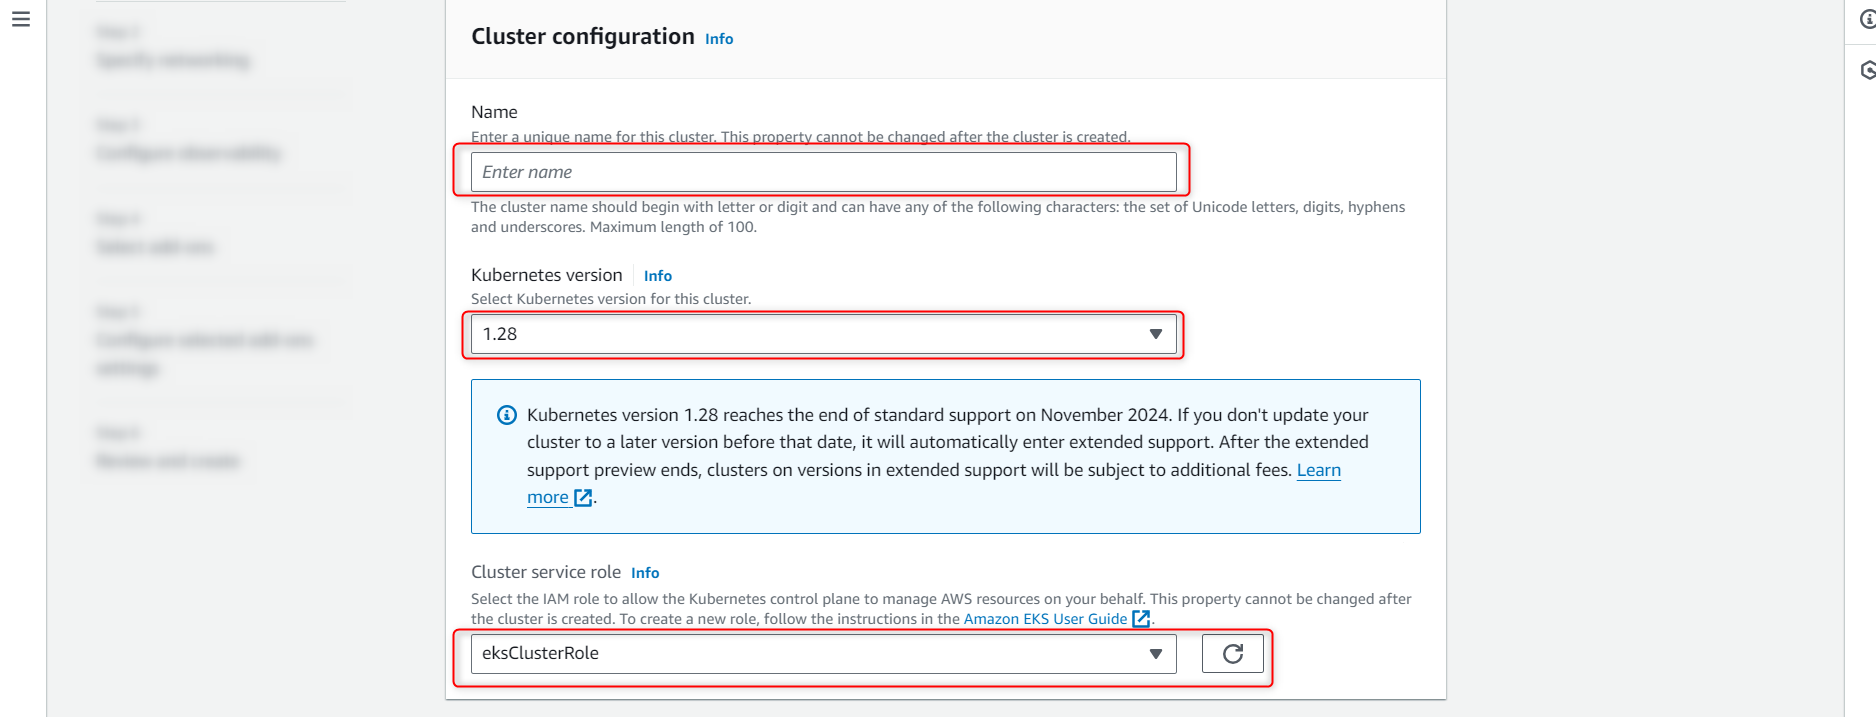Expand the Kubernetes version dropdown
This screenshot has height=717, width=1876.
(1156, 334)
